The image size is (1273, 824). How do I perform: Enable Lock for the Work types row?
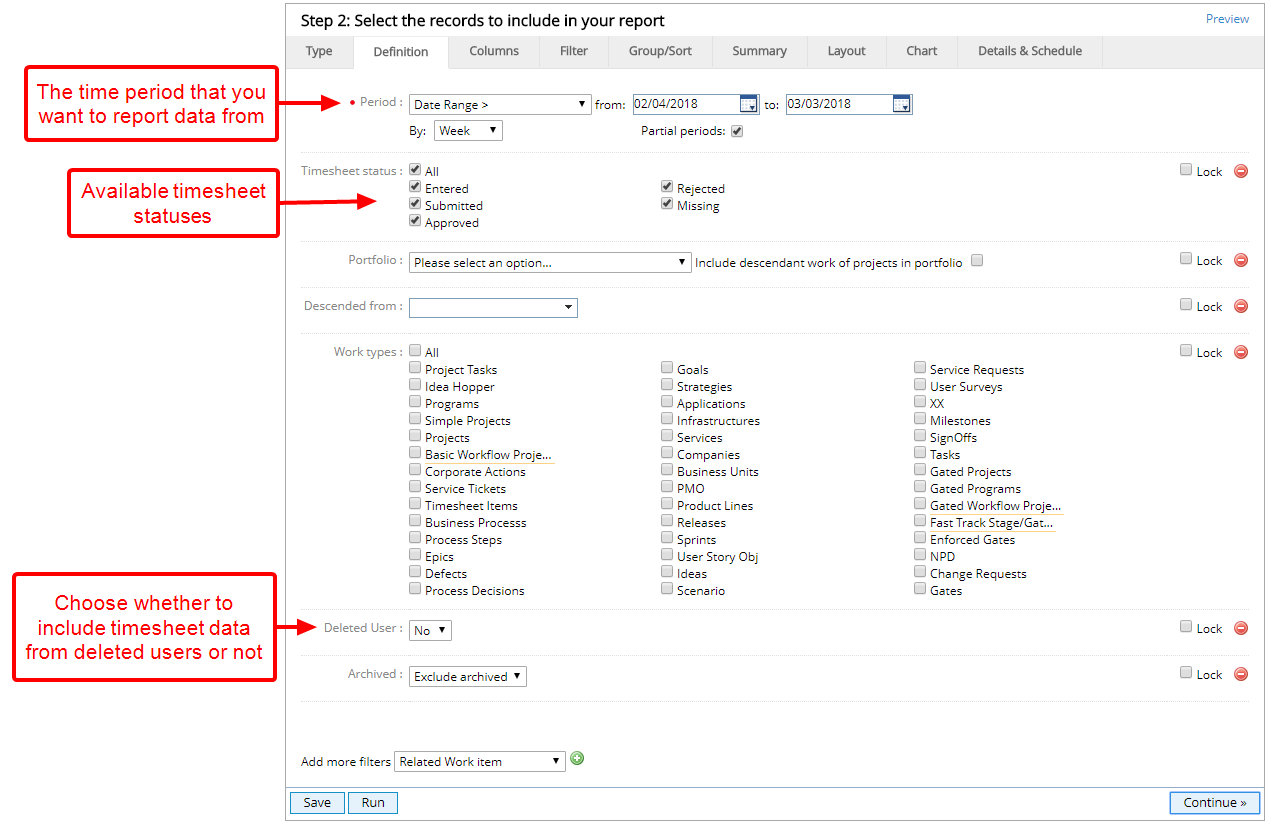(1186, 351)
